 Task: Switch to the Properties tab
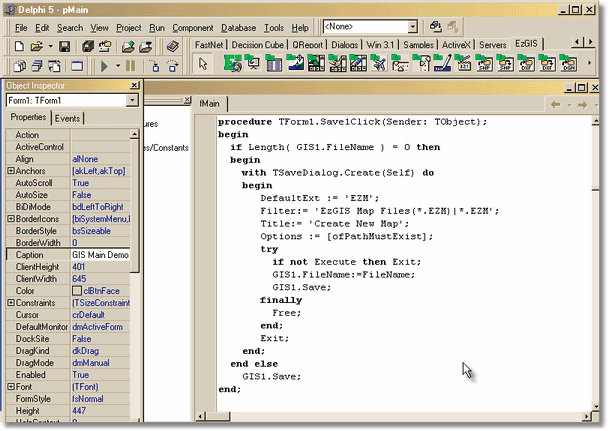coord(28,117)
